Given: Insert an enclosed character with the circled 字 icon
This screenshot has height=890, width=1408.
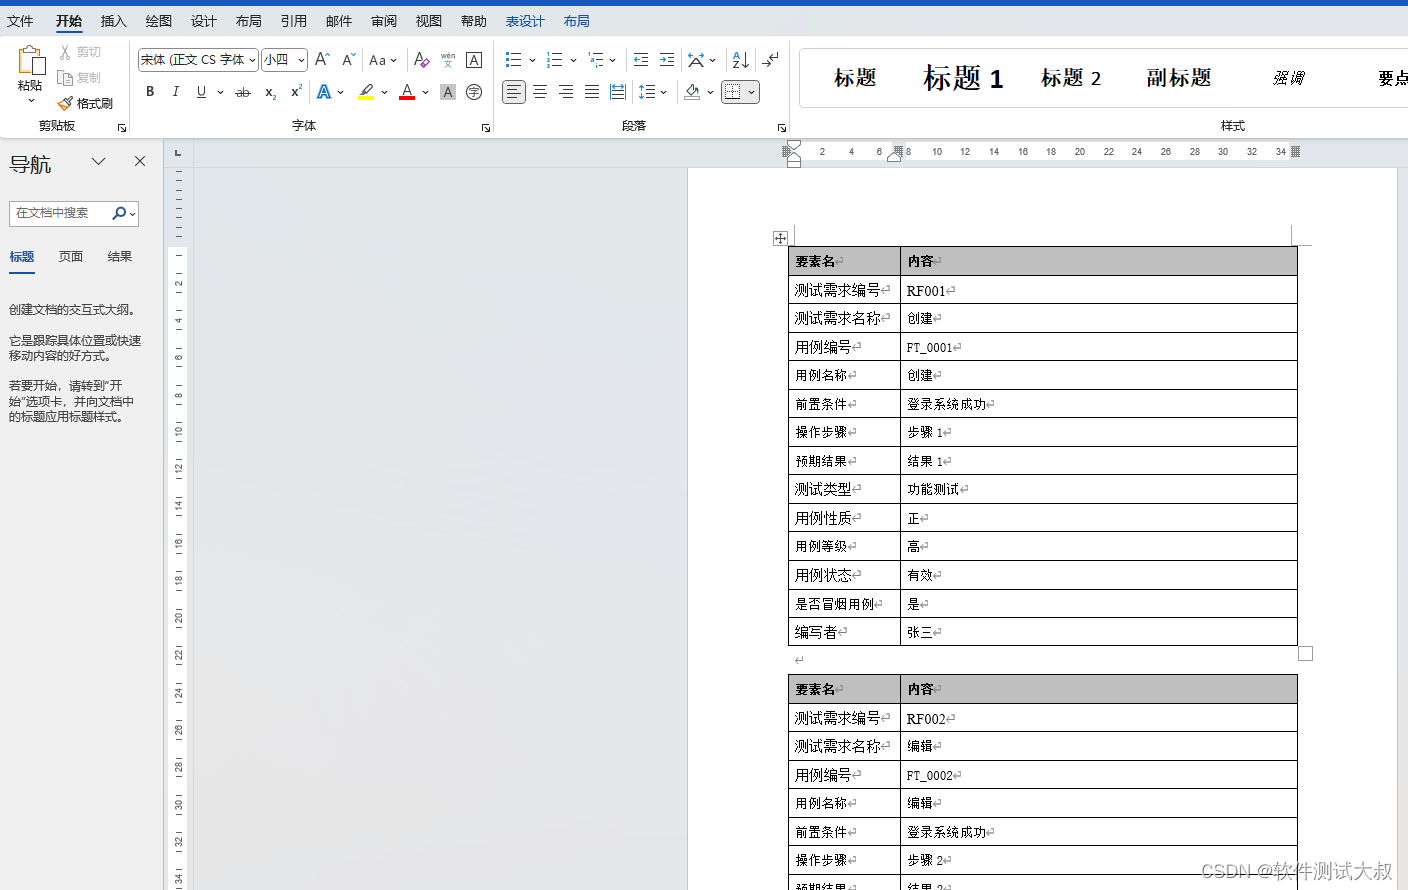Looking at the screenshot, I should coord(474,92).
